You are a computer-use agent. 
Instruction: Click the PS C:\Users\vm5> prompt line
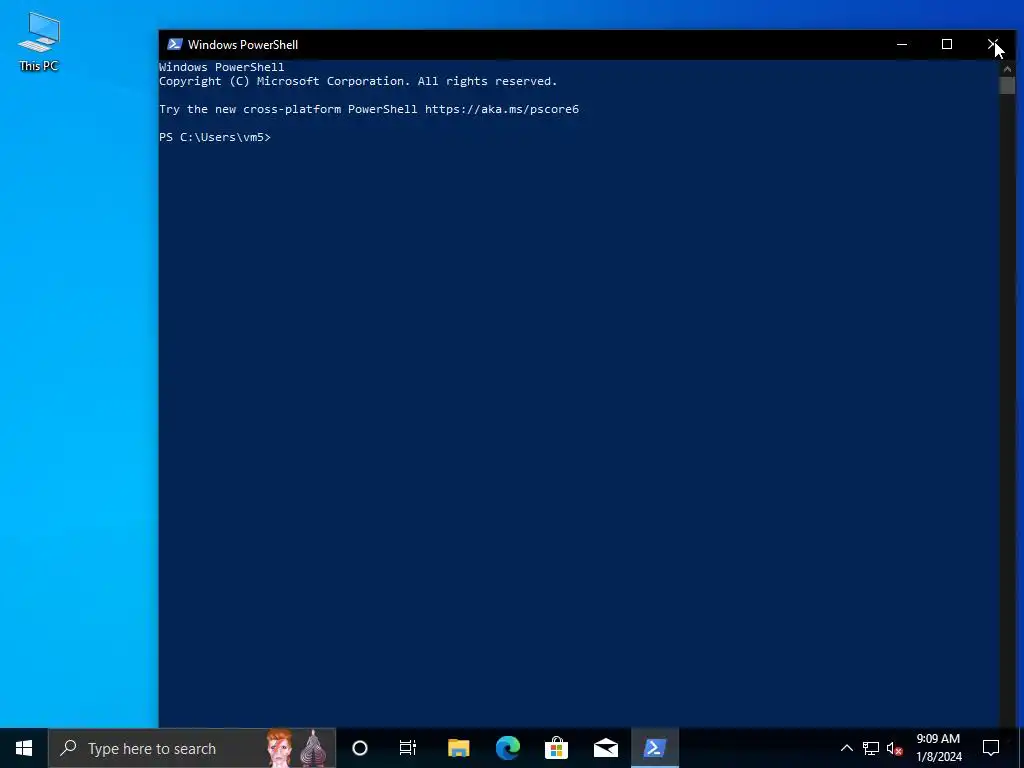click(215, 137)
